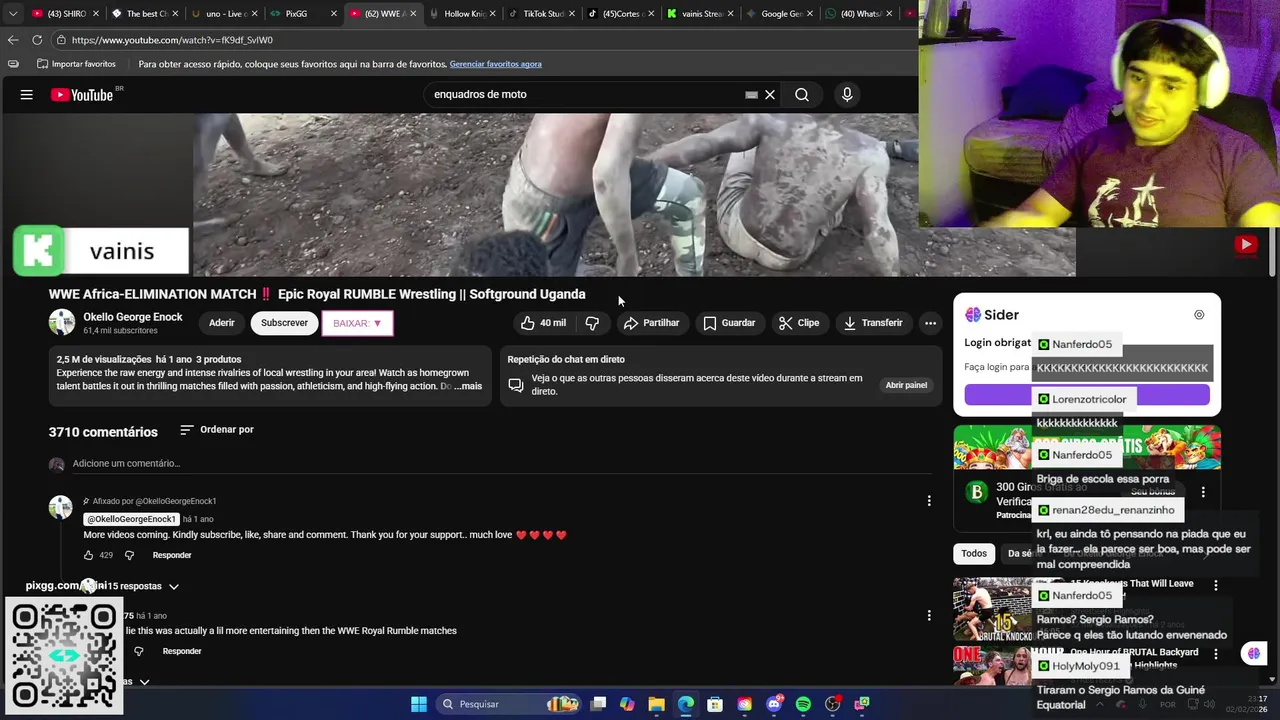
Task: Focus the Adicione um comentário field
Action: (x=500, y=464)
